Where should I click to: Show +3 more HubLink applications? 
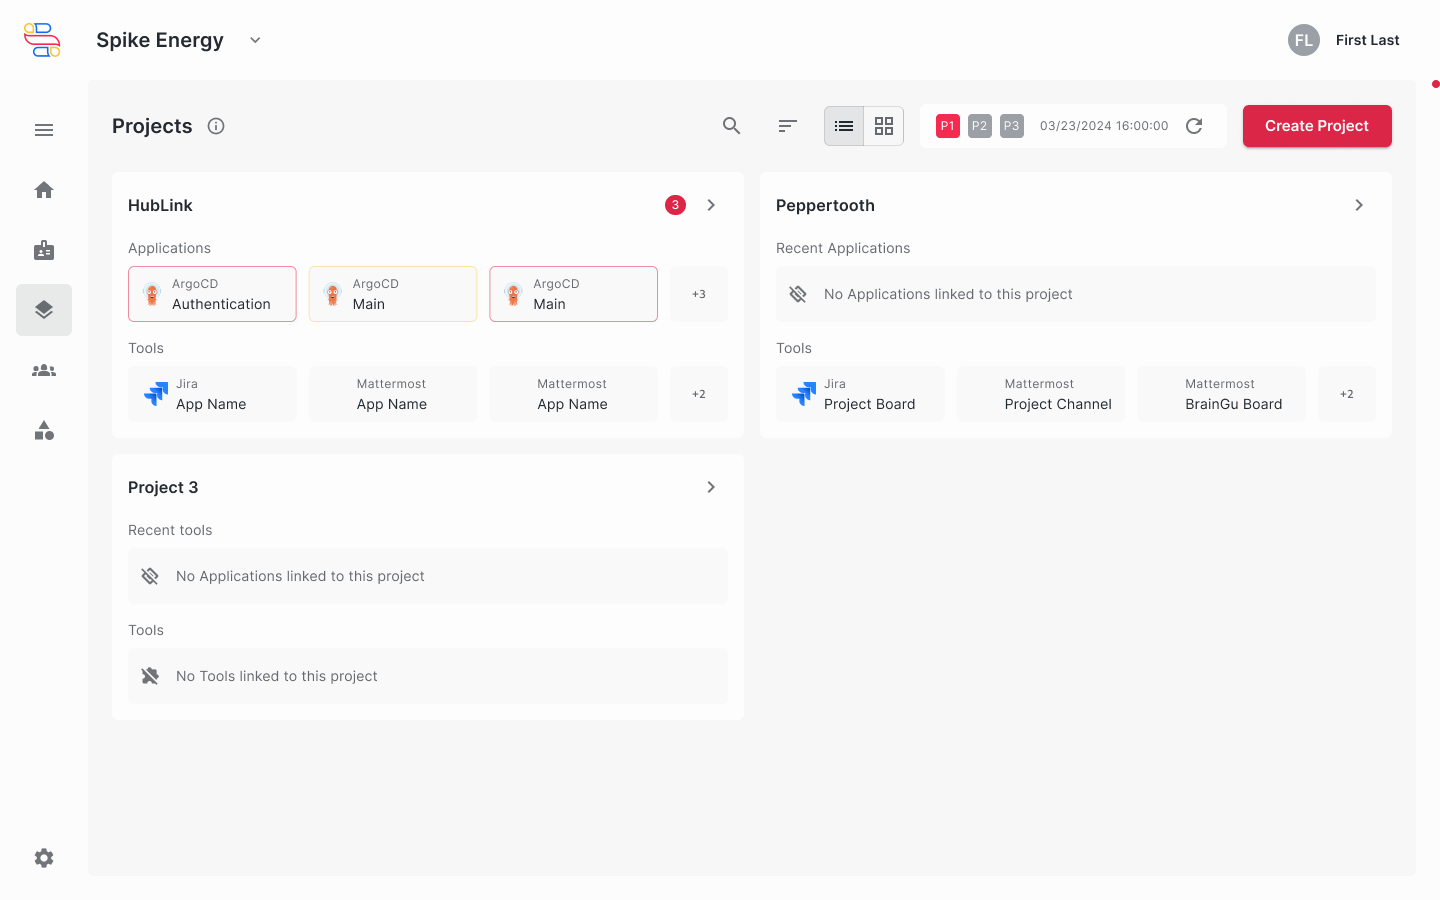point(699,294)
